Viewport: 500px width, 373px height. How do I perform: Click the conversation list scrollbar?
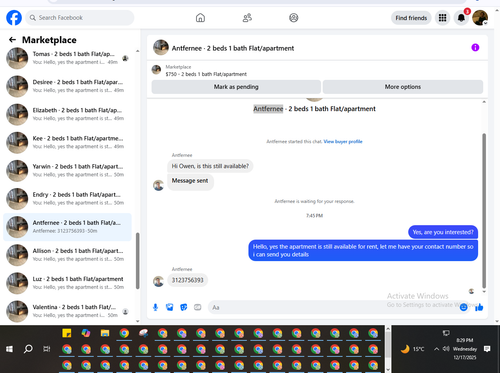[137, 261]
